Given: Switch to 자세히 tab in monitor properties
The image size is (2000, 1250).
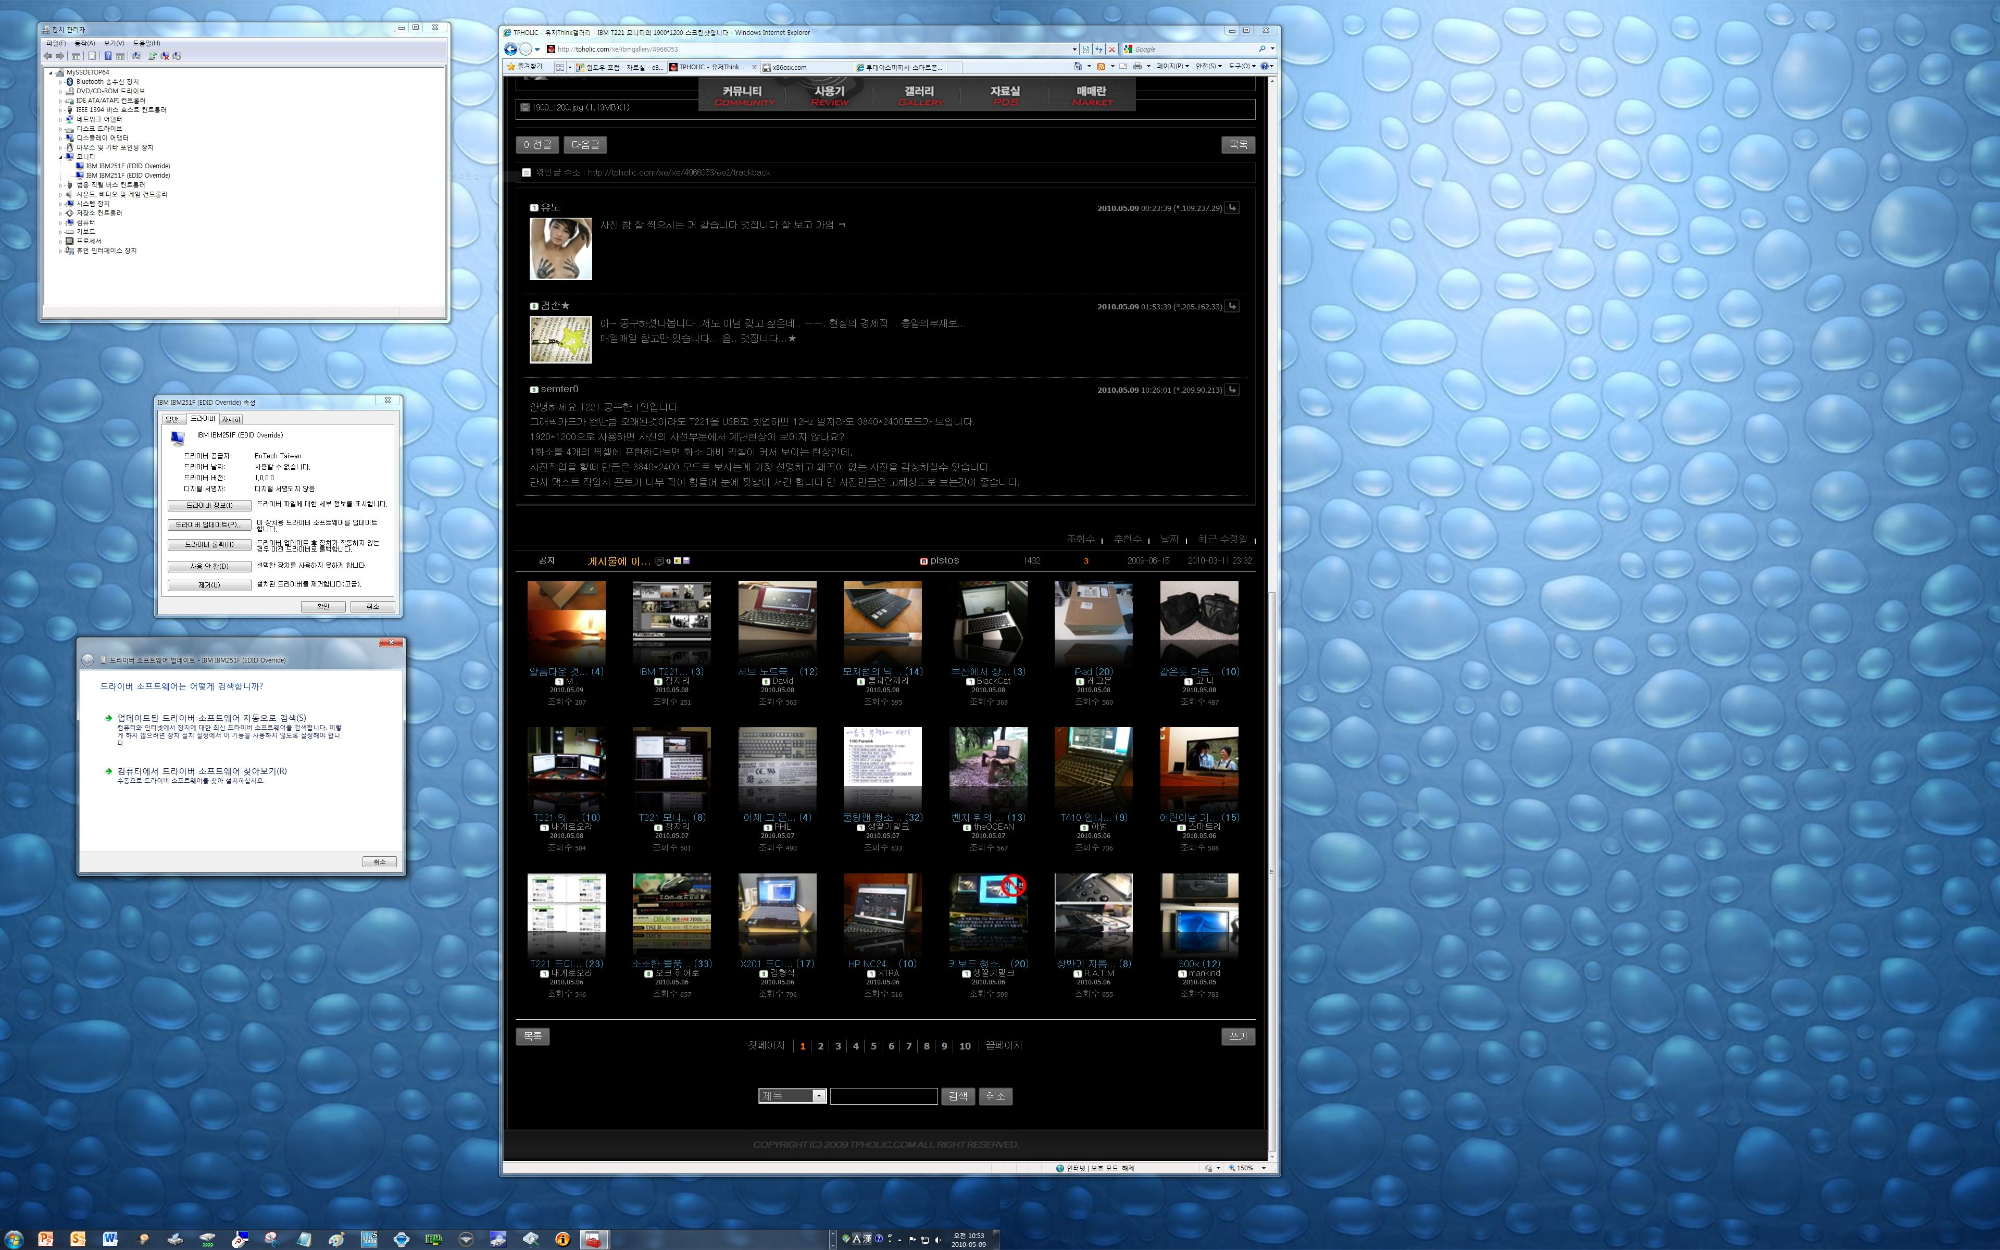Looking at the screenshot, I should [231, 419].
